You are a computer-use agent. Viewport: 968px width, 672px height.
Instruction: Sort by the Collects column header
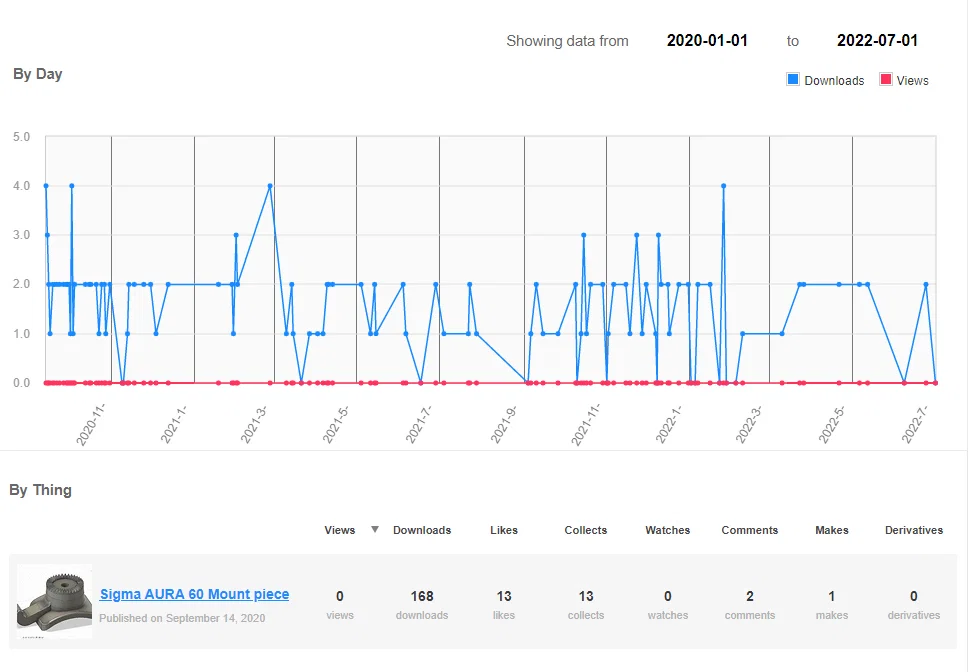point(586,530)
